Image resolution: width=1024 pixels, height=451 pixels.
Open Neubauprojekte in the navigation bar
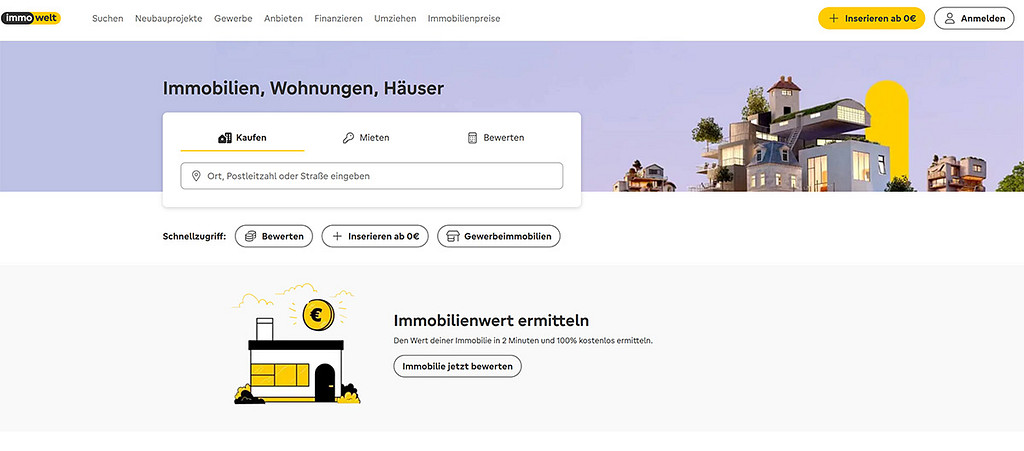[x=168, y=19]
